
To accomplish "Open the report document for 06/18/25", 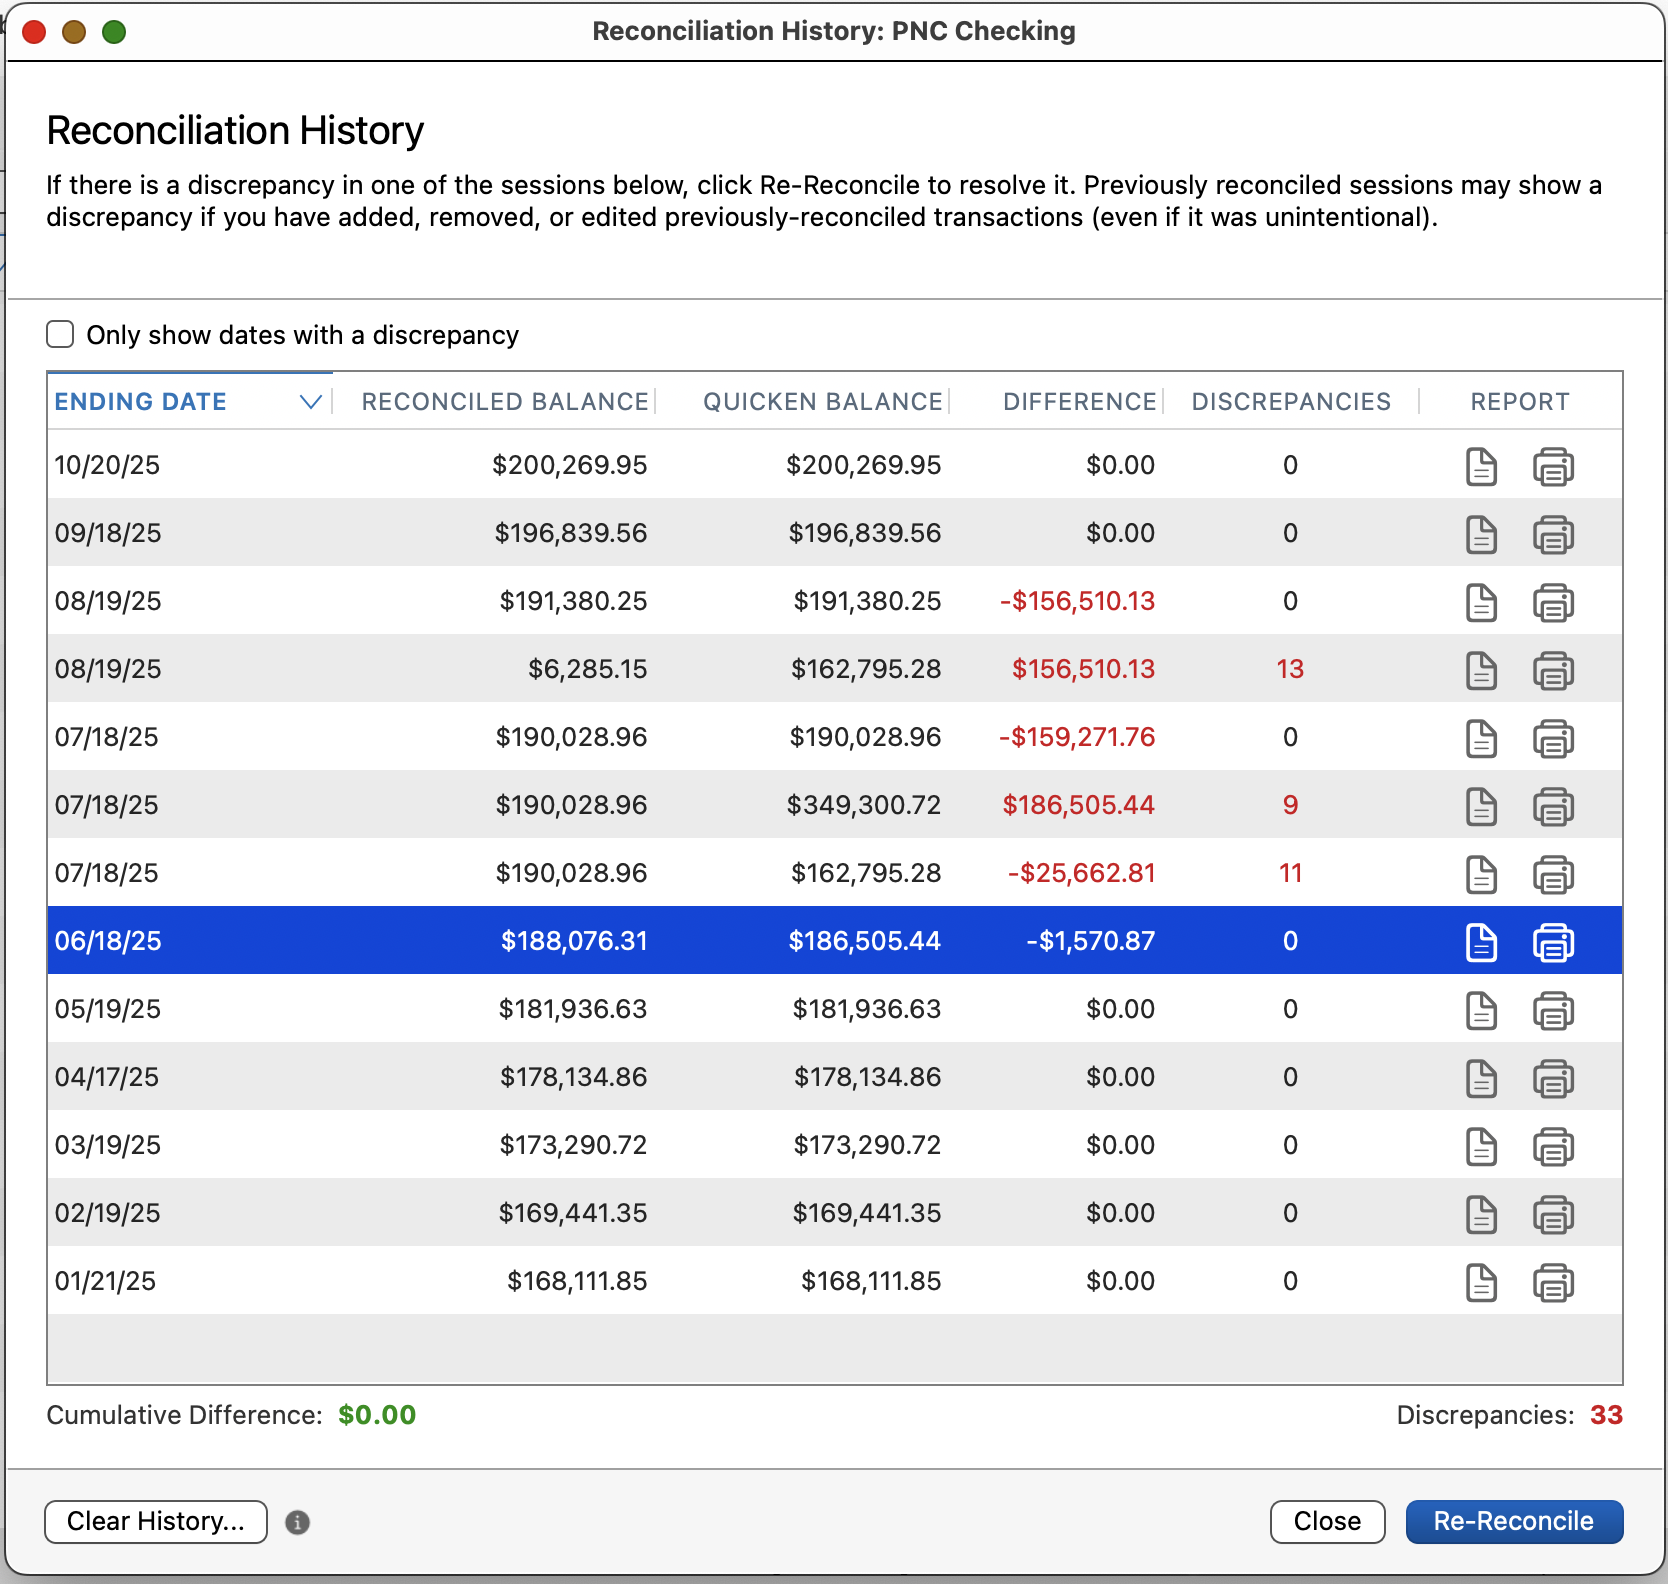I will (1481, 942).
